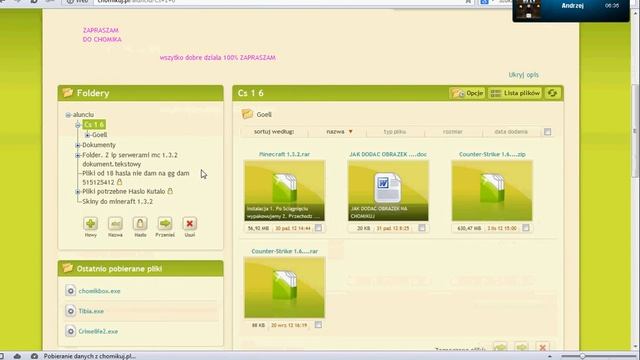This screenshot has height=360, width=640.
Task: Tick checkbox for Counter-Strike 1.6 zip
Action: pyautogui.click(x=526, y=228)
